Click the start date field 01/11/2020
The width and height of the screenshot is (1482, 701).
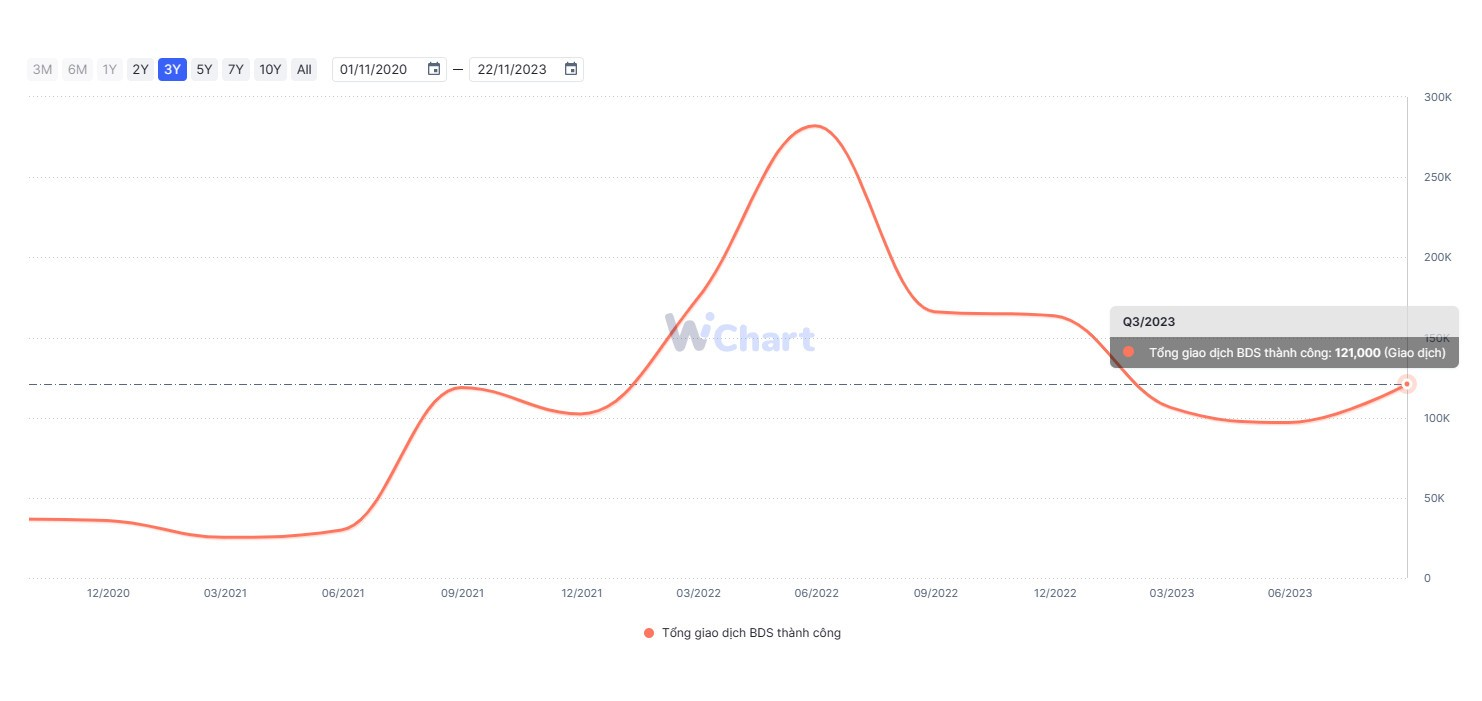[374, 69]
